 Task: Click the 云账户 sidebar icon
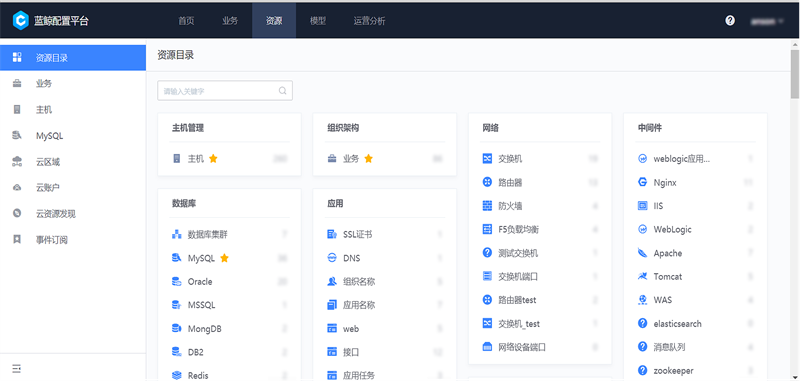(x=17, y=188)
